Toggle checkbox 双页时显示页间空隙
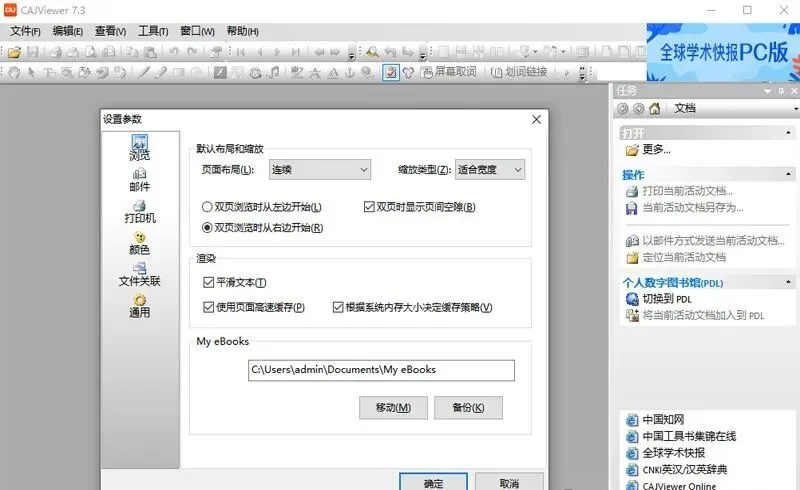The image size is (800, 490). pyautogui.click(x=419, y=207)
